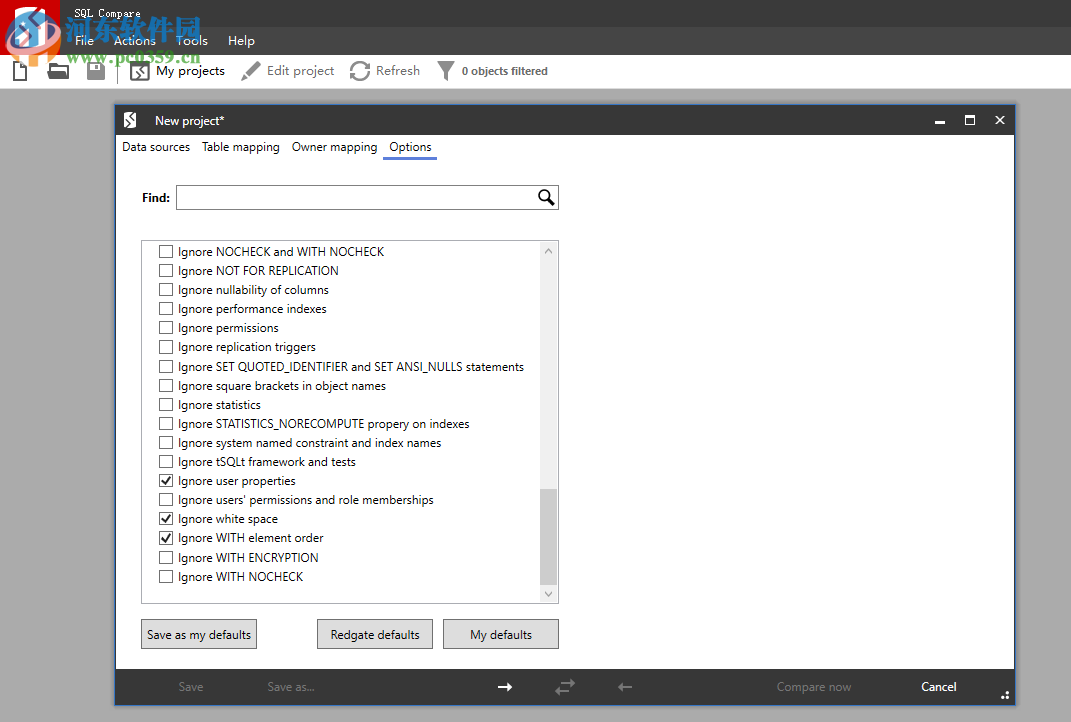Switch to the Data sources tab
The image size is (1071, 722).
(x=156, y=147)
